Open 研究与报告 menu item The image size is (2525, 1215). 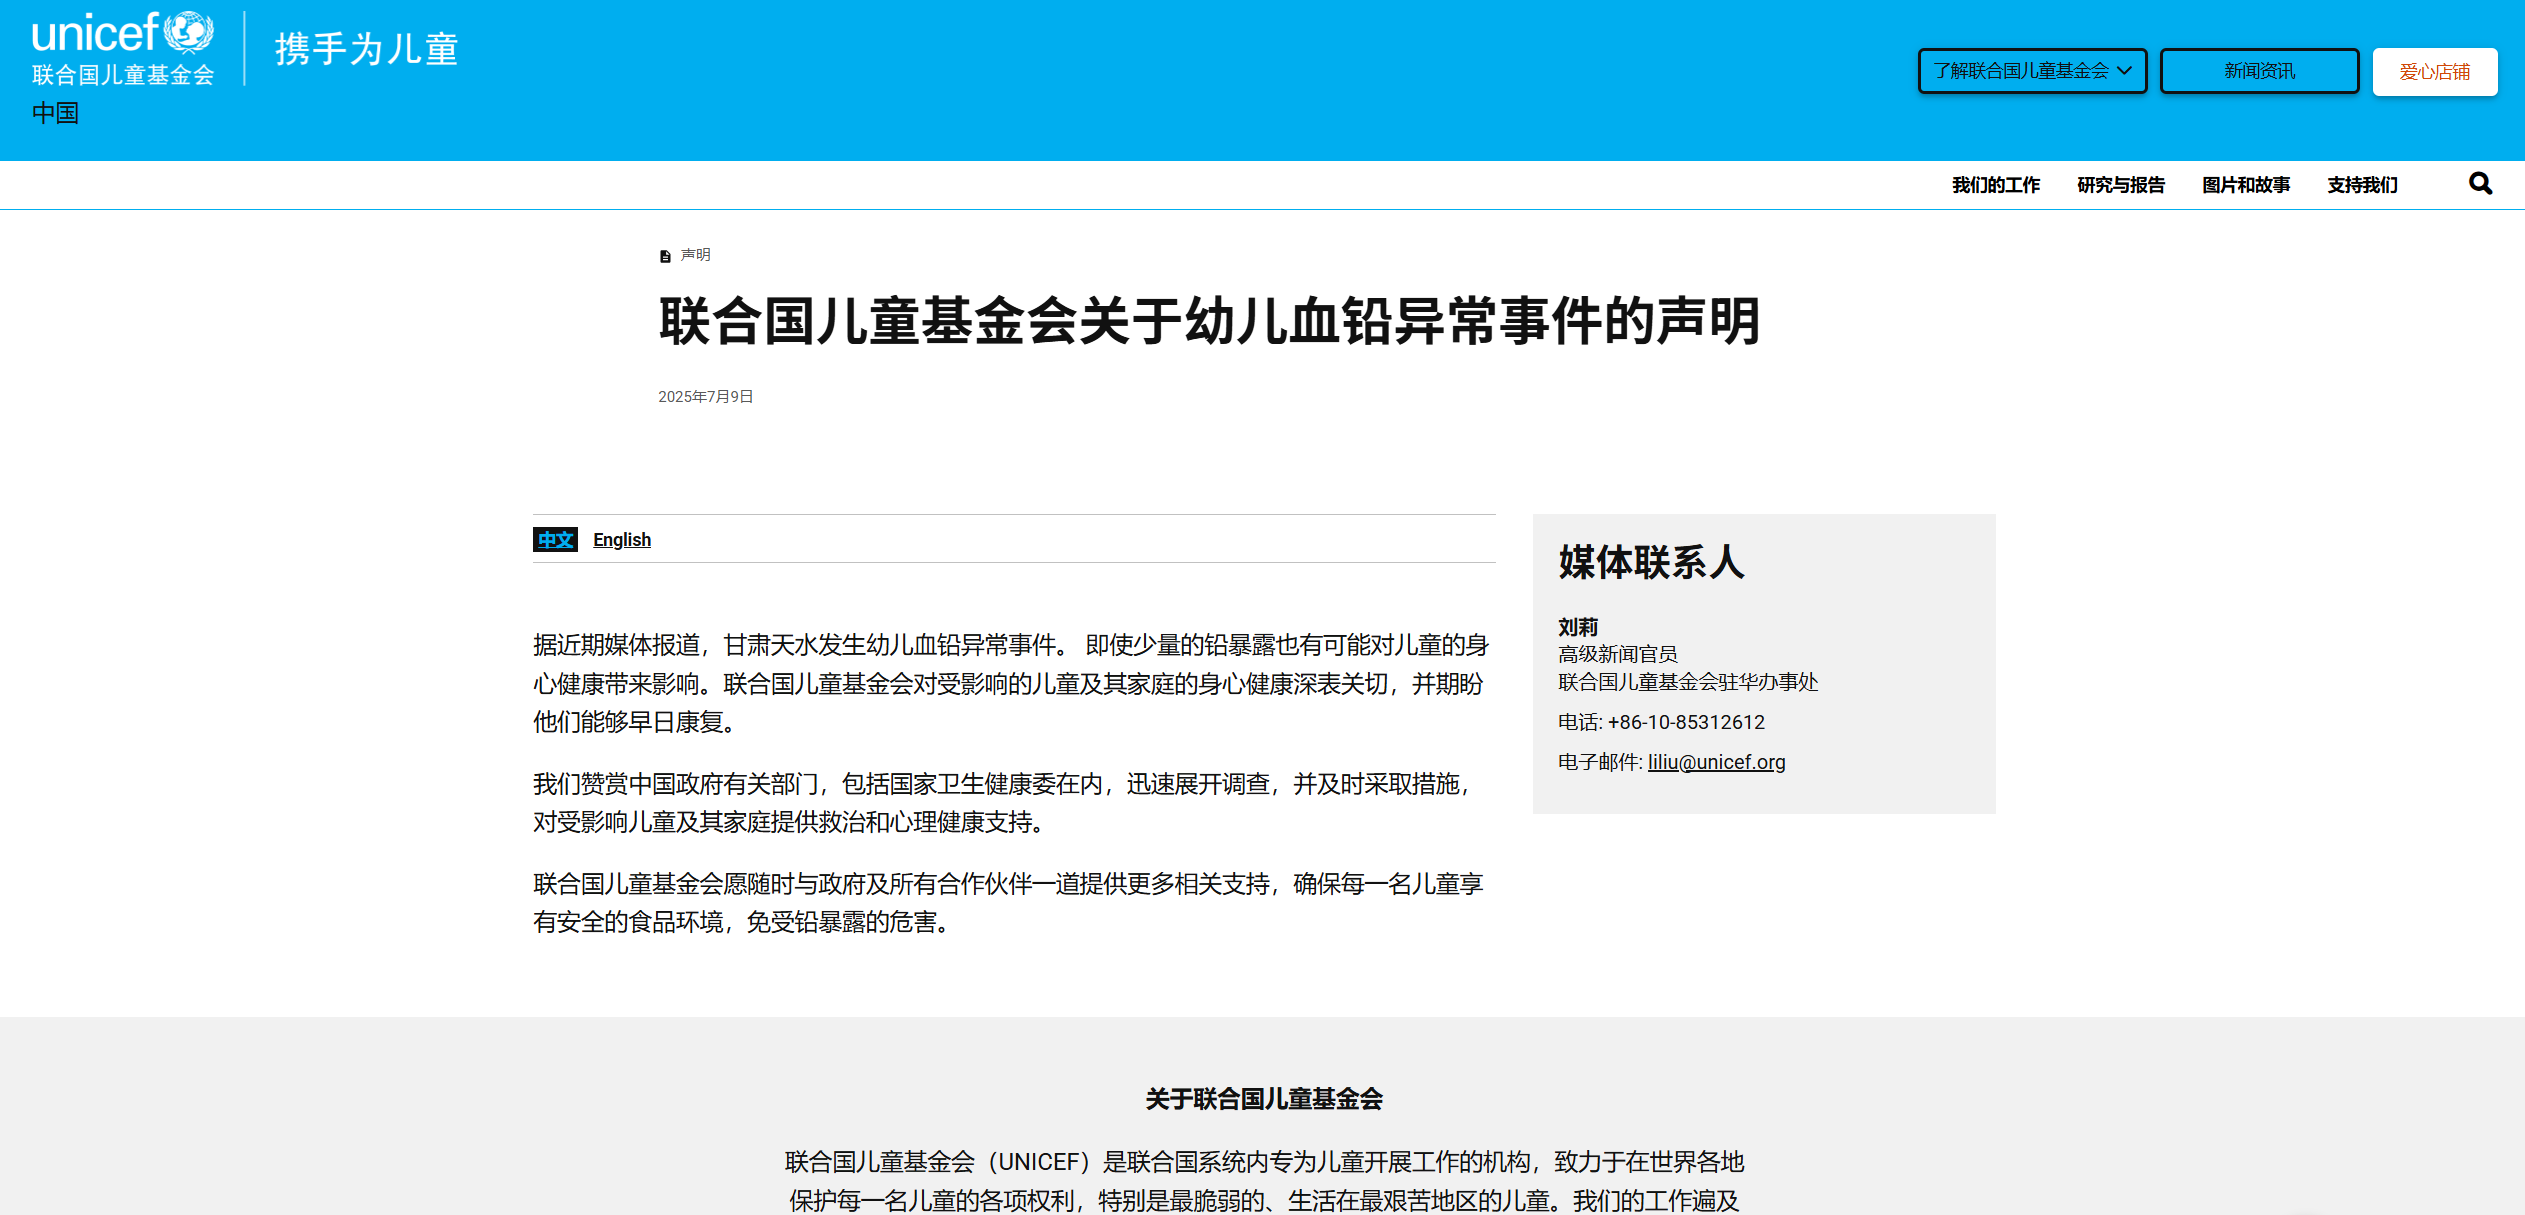pyautogui.click(x=2120, y=185)
